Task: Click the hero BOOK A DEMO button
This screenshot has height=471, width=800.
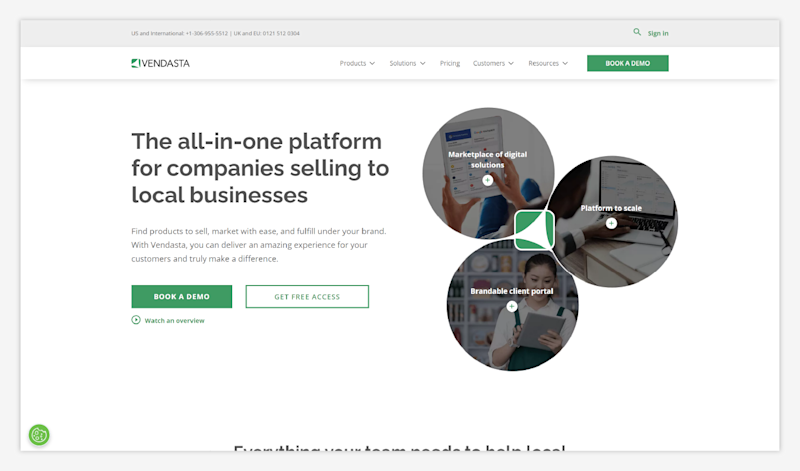Action: pos(182,296)
